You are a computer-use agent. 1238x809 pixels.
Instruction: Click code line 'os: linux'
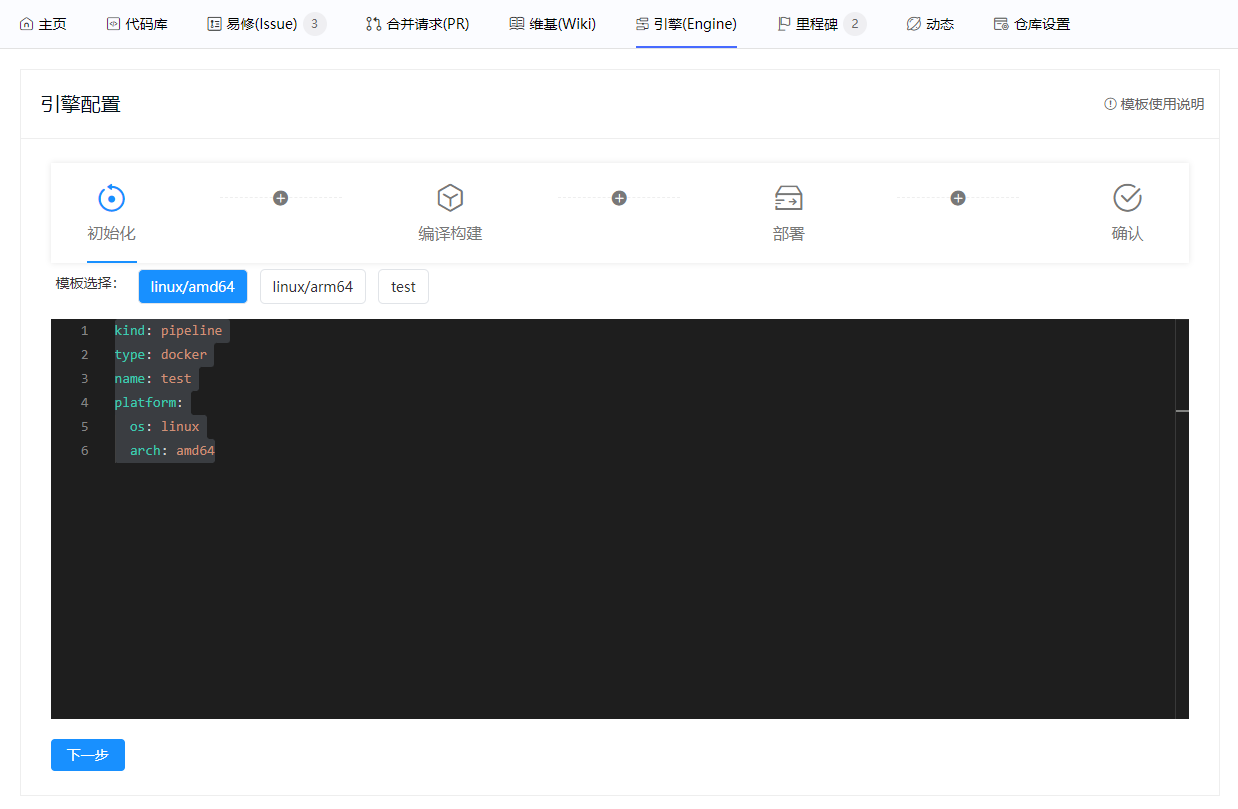[x=164, y=427]
